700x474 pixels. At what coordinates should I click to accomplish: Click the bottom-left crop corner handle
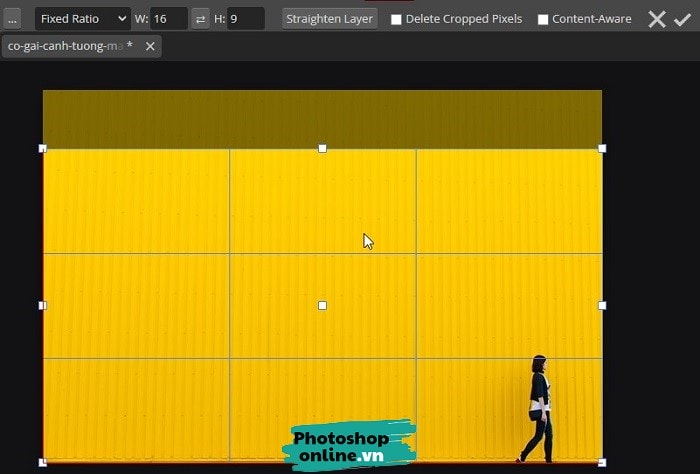(43, 462)
